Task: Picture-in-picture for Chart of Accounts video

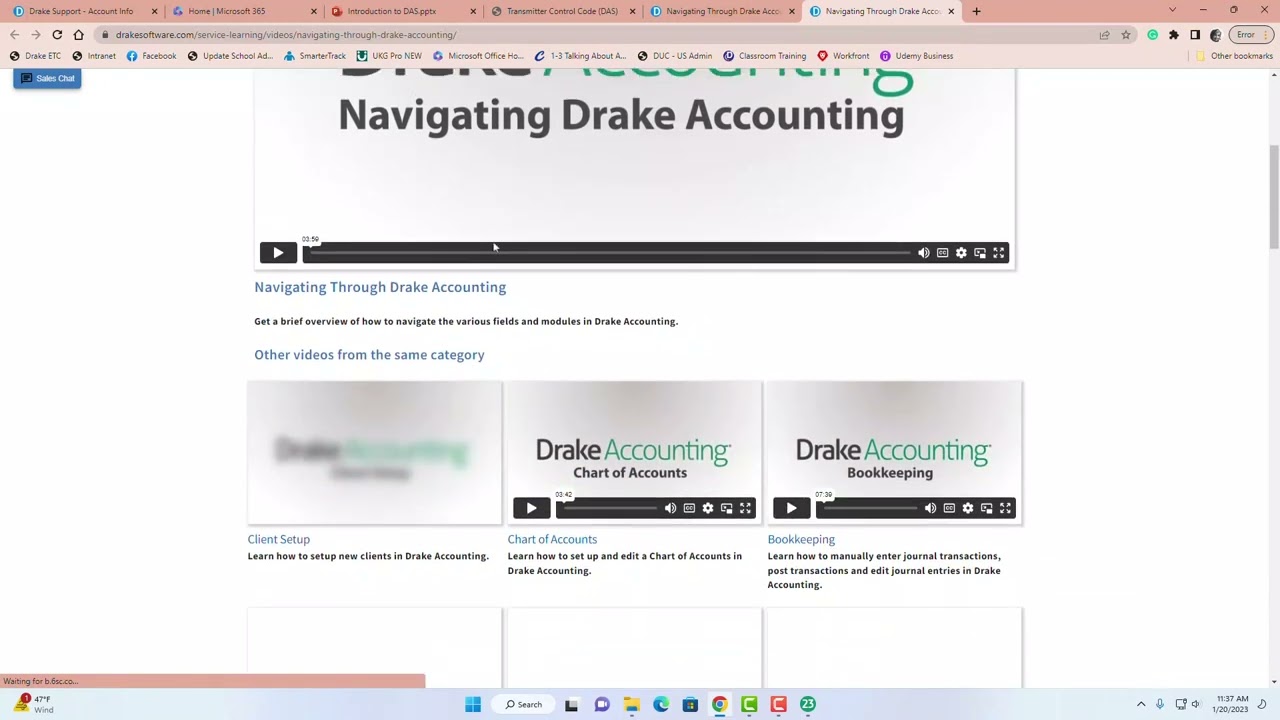Action: click(x=727, y=508)
